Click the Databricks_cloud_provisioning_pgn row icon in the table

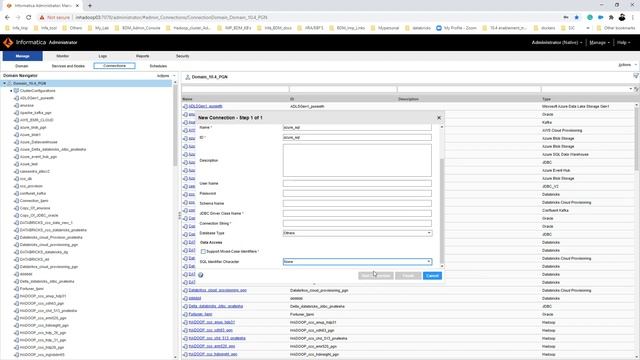click(x=185, y=291)
